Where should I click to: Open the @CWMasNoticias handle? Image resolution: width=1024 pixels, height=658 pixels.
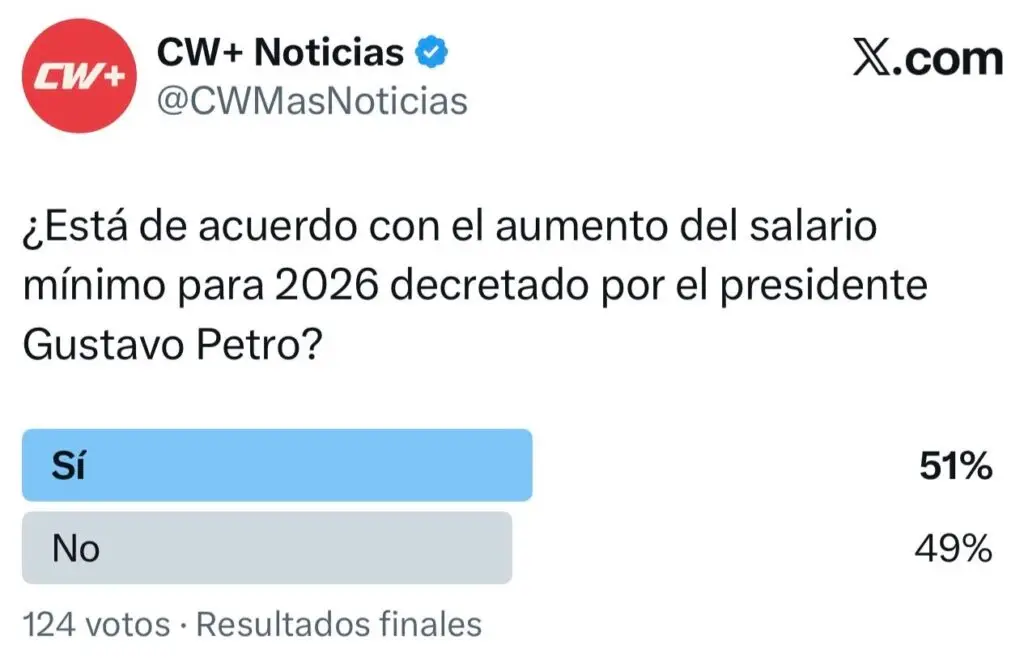coord(312,101)
